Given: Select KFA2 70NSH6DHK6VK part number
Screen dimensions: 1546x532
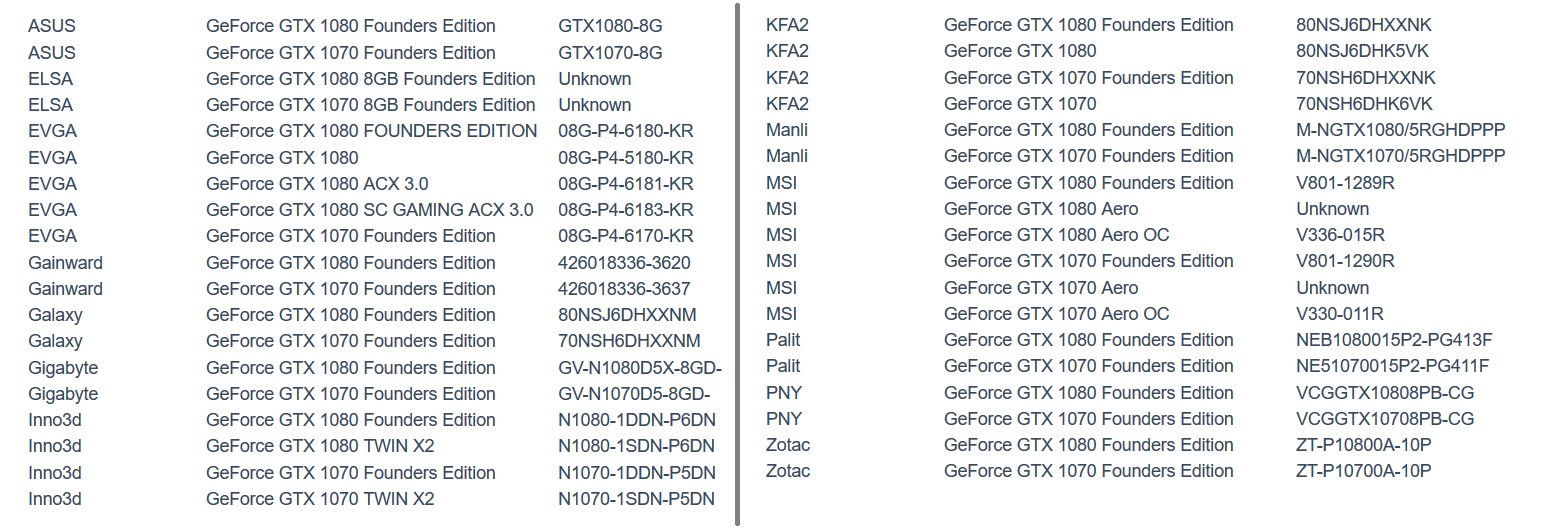Looking at the screenshot, I should [x=1365, y=104].
